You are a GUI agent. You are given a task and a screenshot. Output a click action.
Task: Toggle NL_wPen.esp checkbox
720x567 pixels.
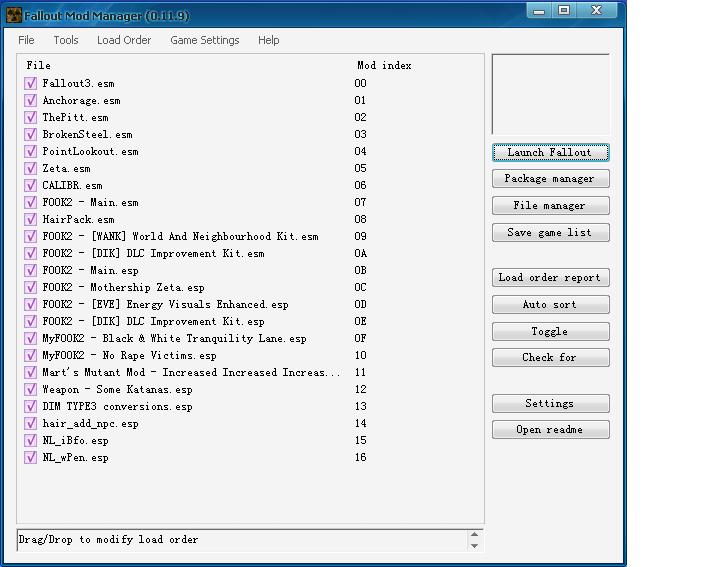pyautogui.click(x=30, y=457)
